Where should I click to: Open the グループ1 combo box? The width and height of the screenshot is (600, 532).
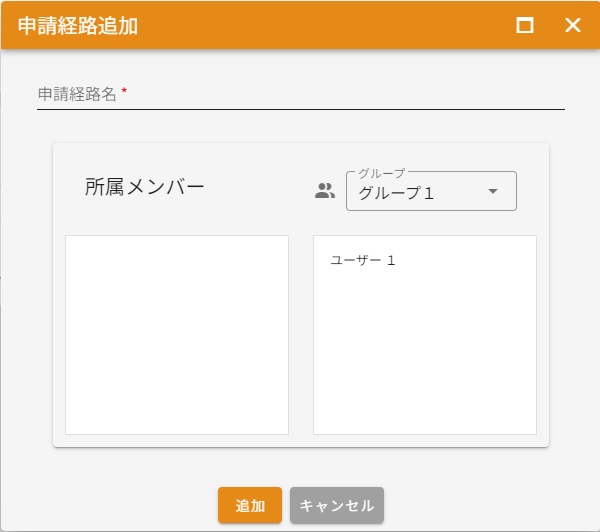pos(420,193)
